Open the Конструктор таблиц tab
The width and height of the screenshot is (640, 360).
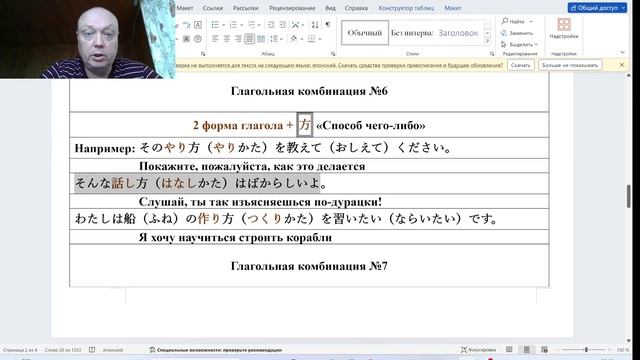tap(406, 8)
